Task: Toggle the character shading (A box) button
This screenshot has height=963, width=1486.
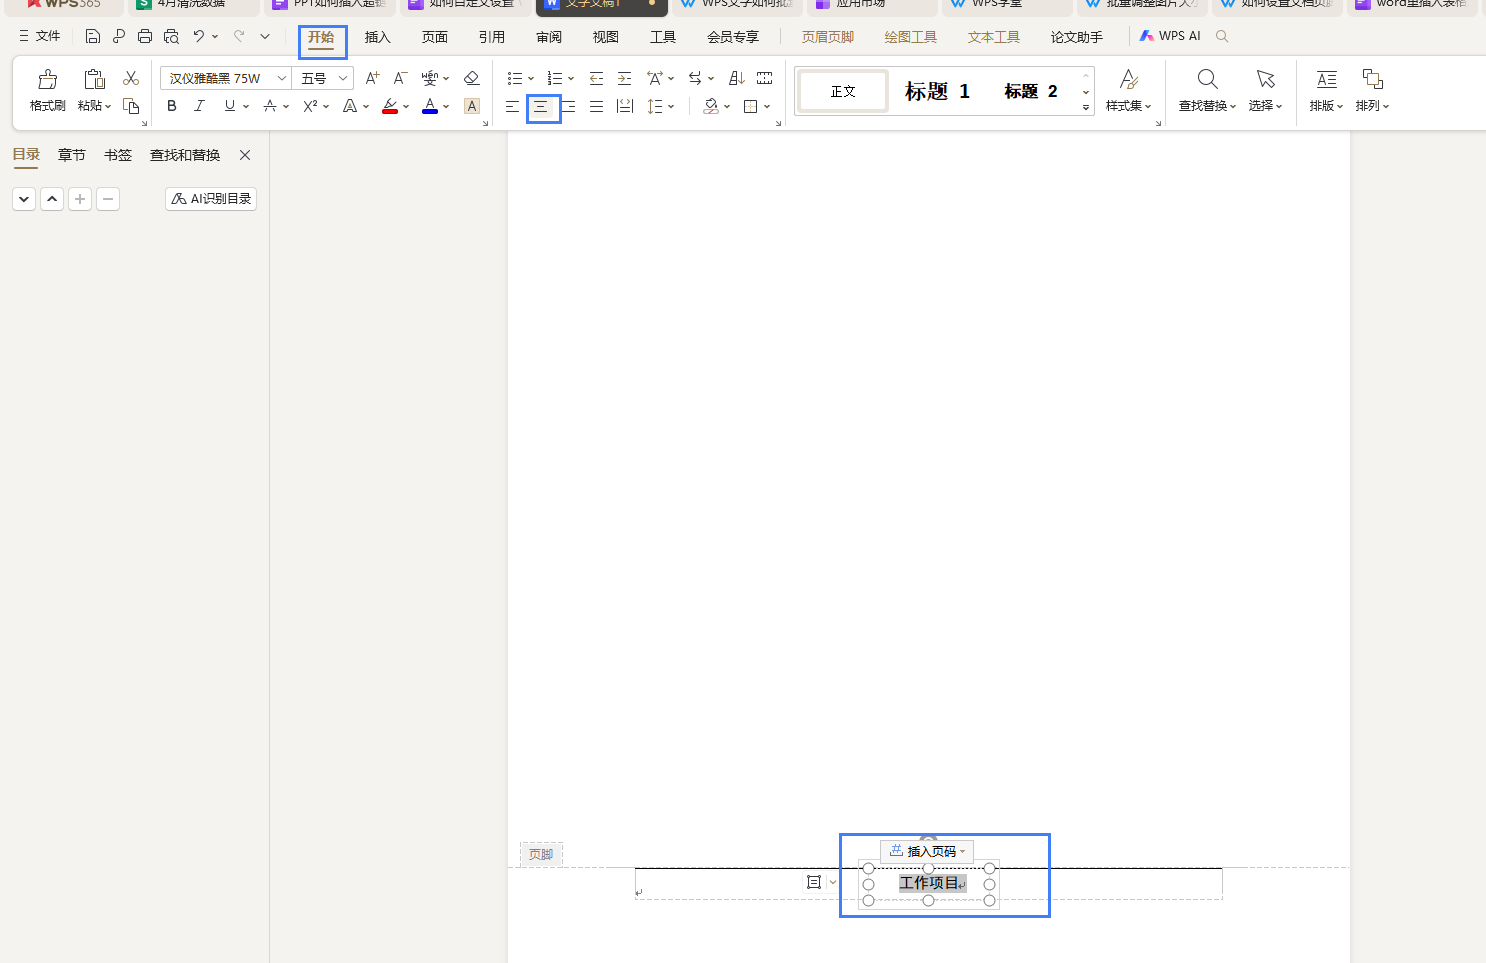Action: (x=472, y=106)
